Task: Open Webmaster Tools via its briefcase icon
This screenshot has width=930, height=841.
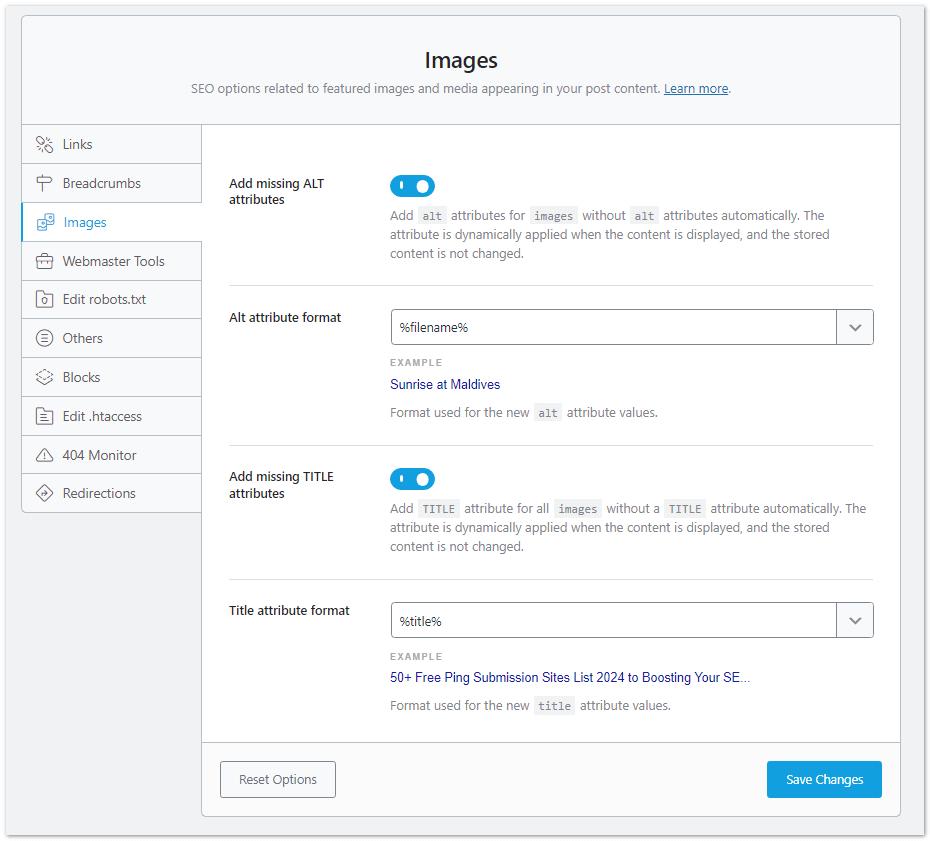Action: [45, 261]
